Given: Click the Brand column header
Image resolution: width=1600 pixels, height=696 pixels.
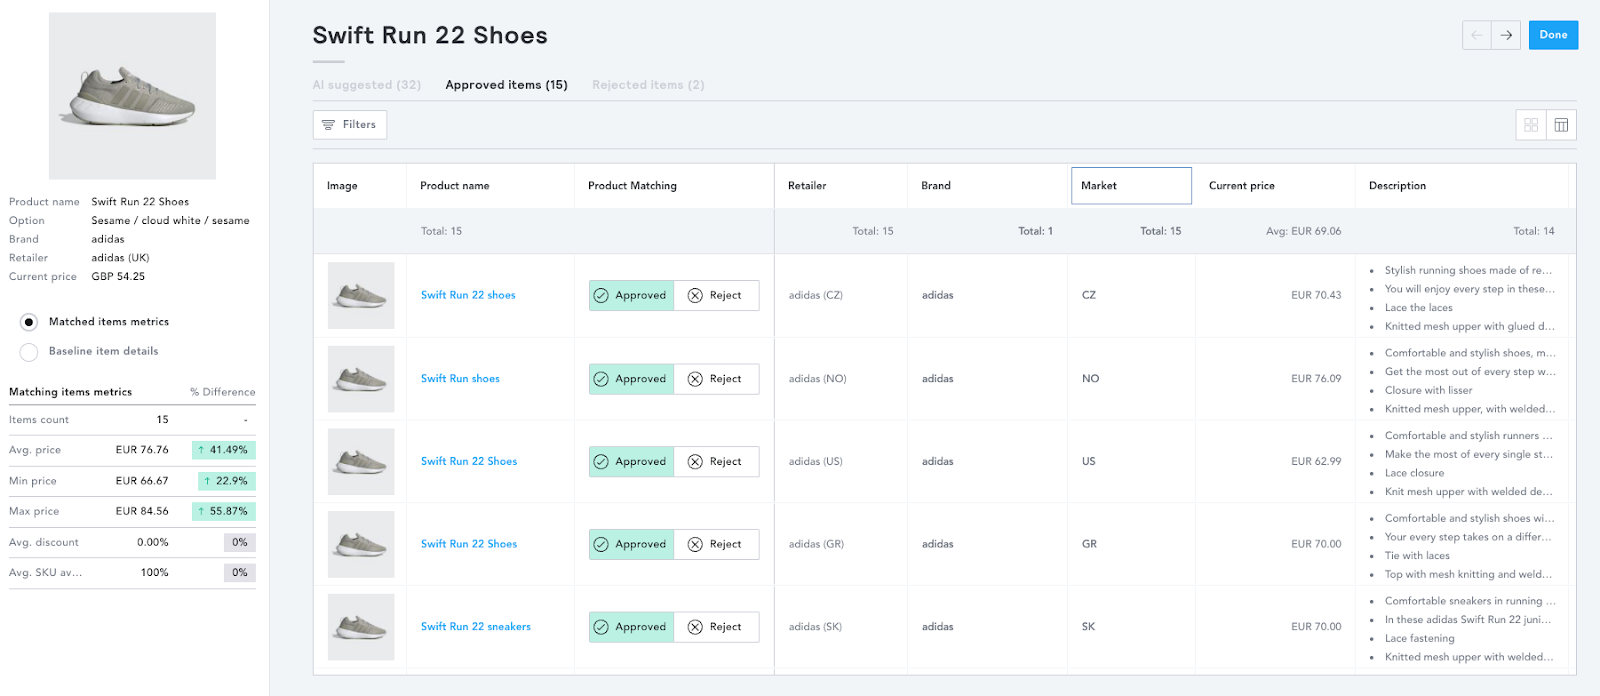Looking at the screenshot, I should point(988,186).
